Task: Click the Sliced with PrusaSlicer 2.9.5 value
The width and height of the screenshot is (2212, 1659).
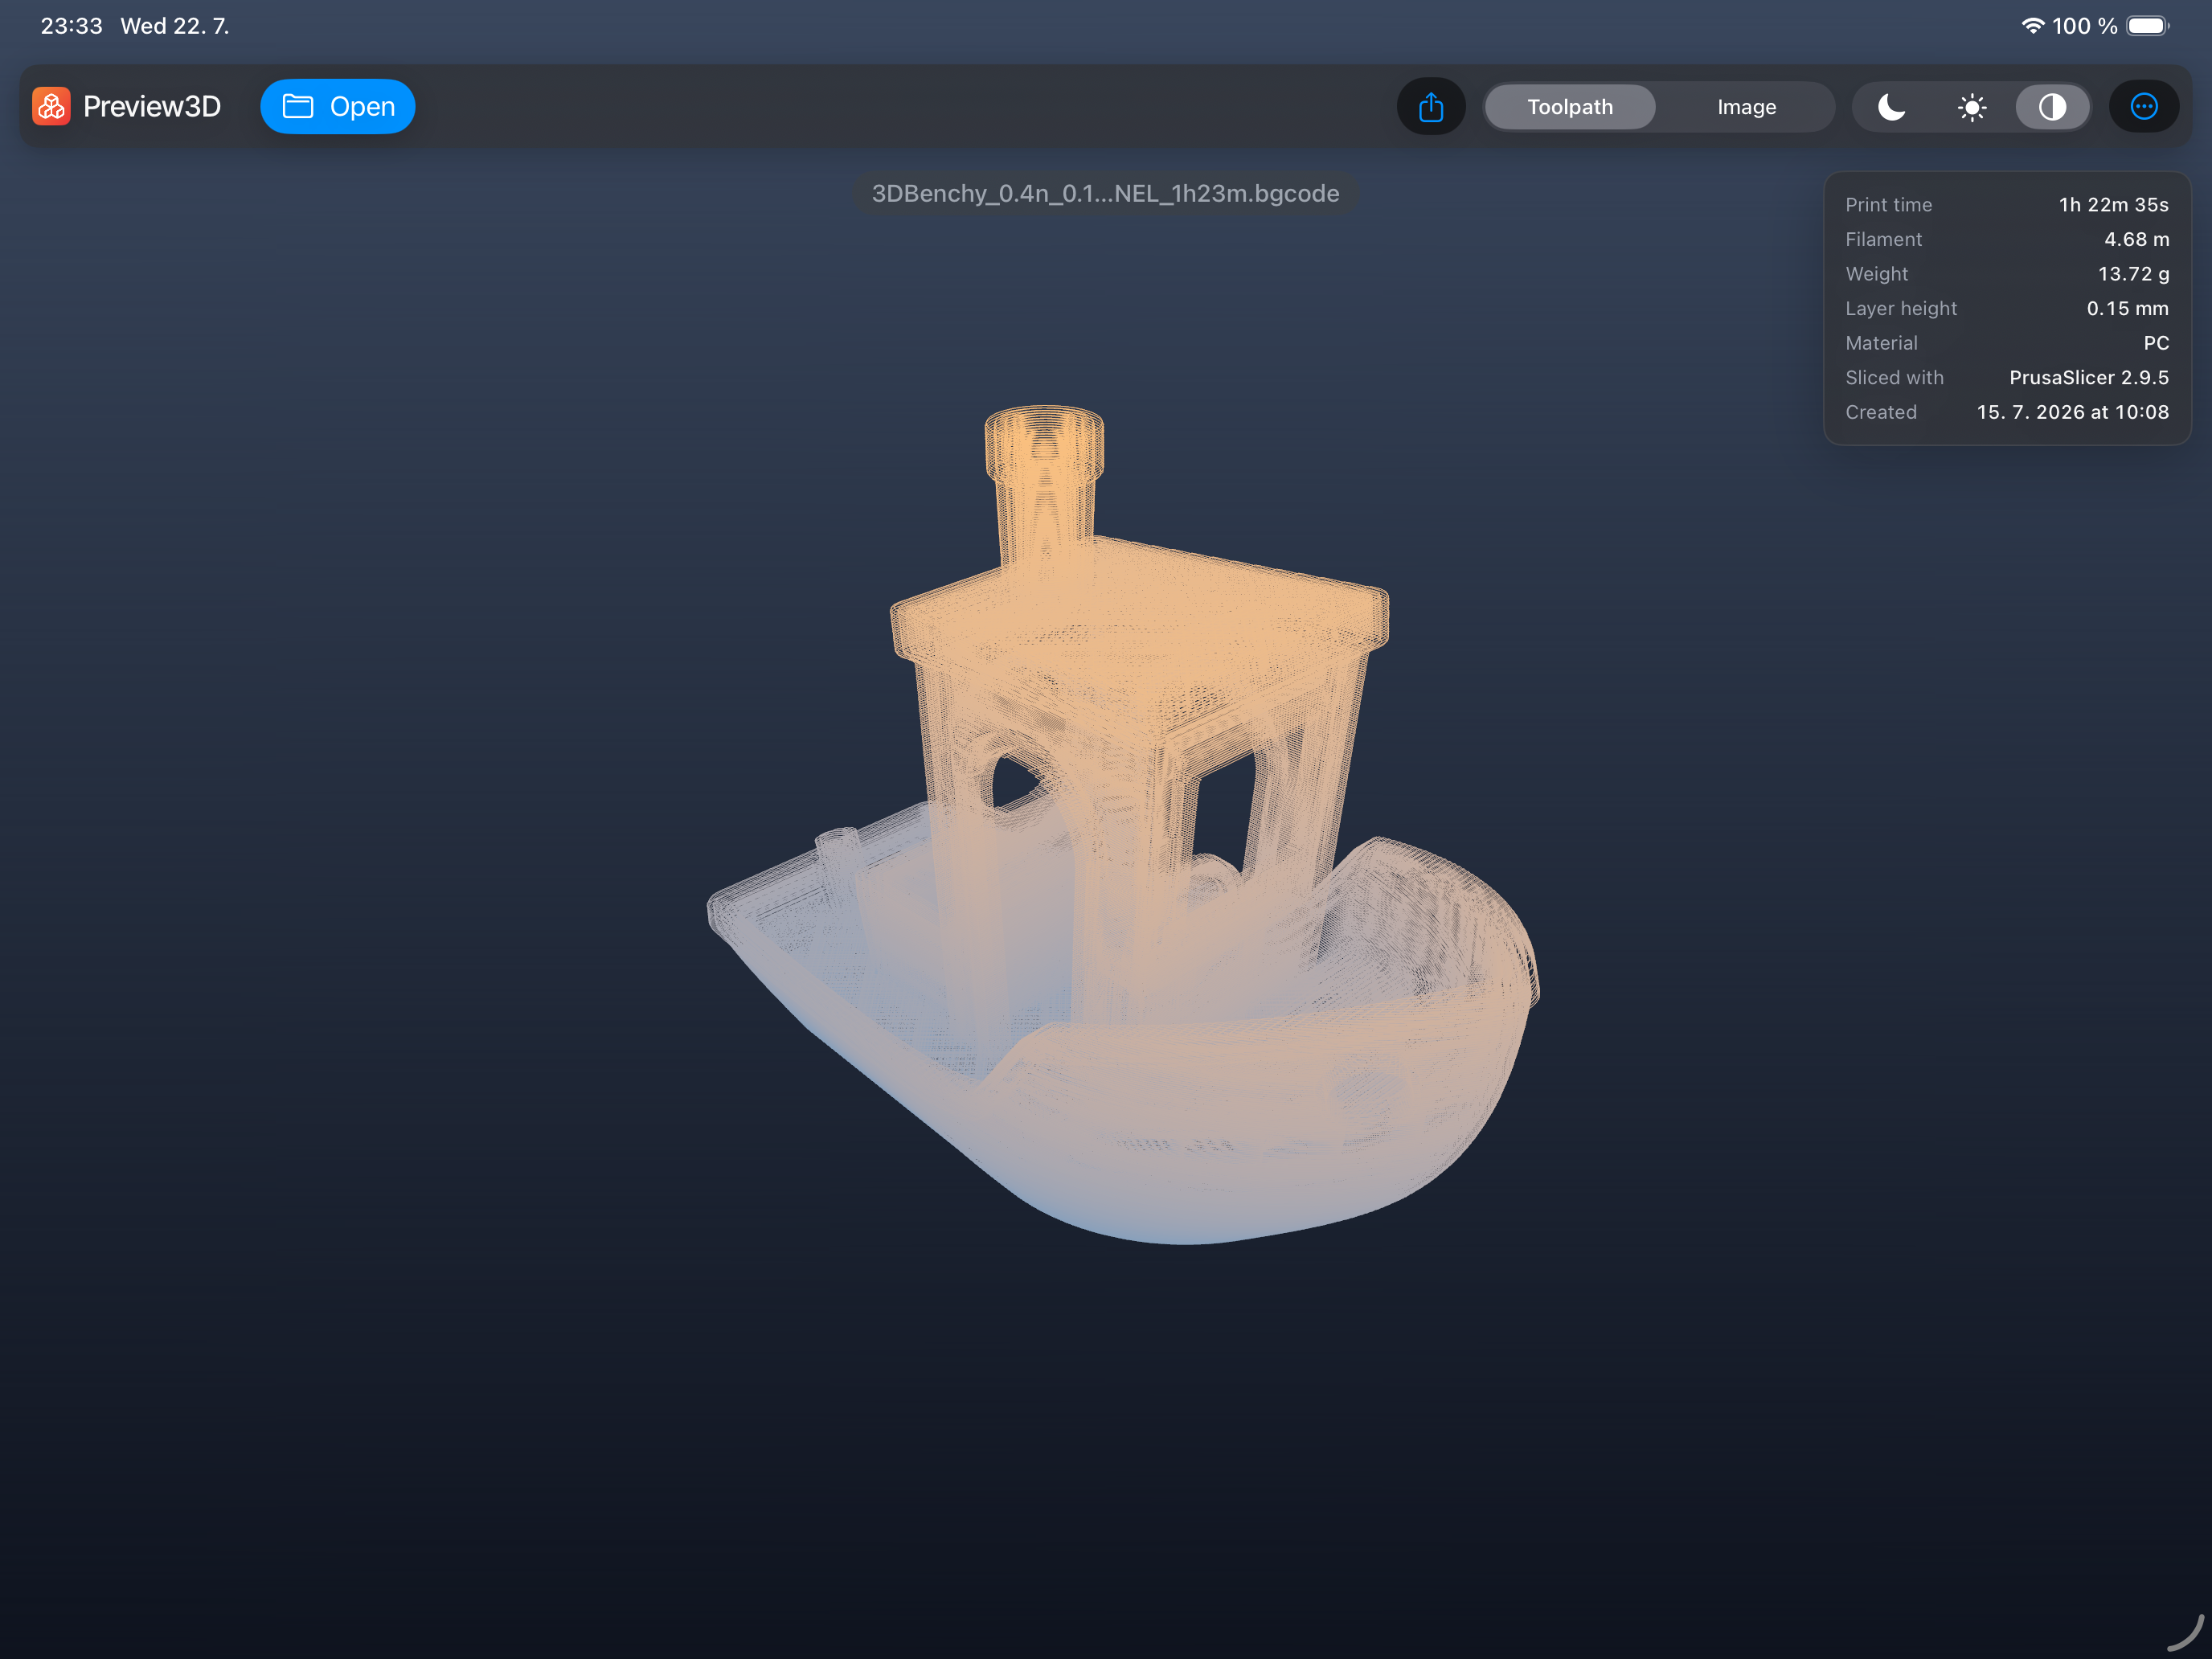Action: pyautogui.click(x=2089, y=378)
